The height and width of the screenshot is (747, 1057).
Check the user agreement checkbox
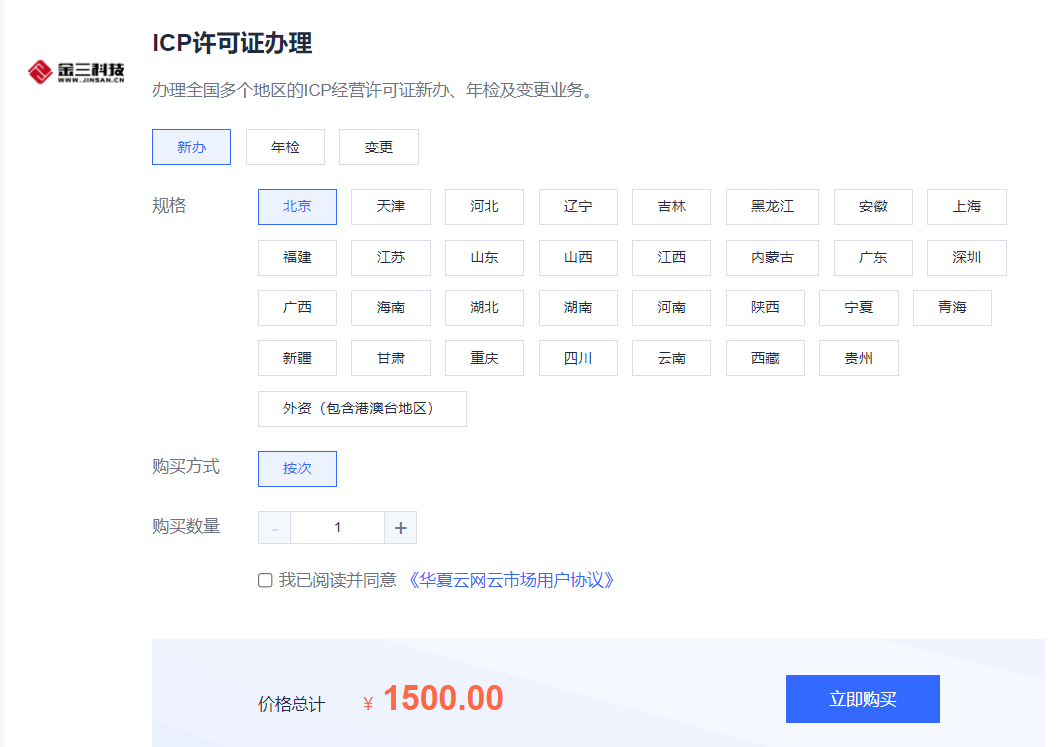point(265,580)
